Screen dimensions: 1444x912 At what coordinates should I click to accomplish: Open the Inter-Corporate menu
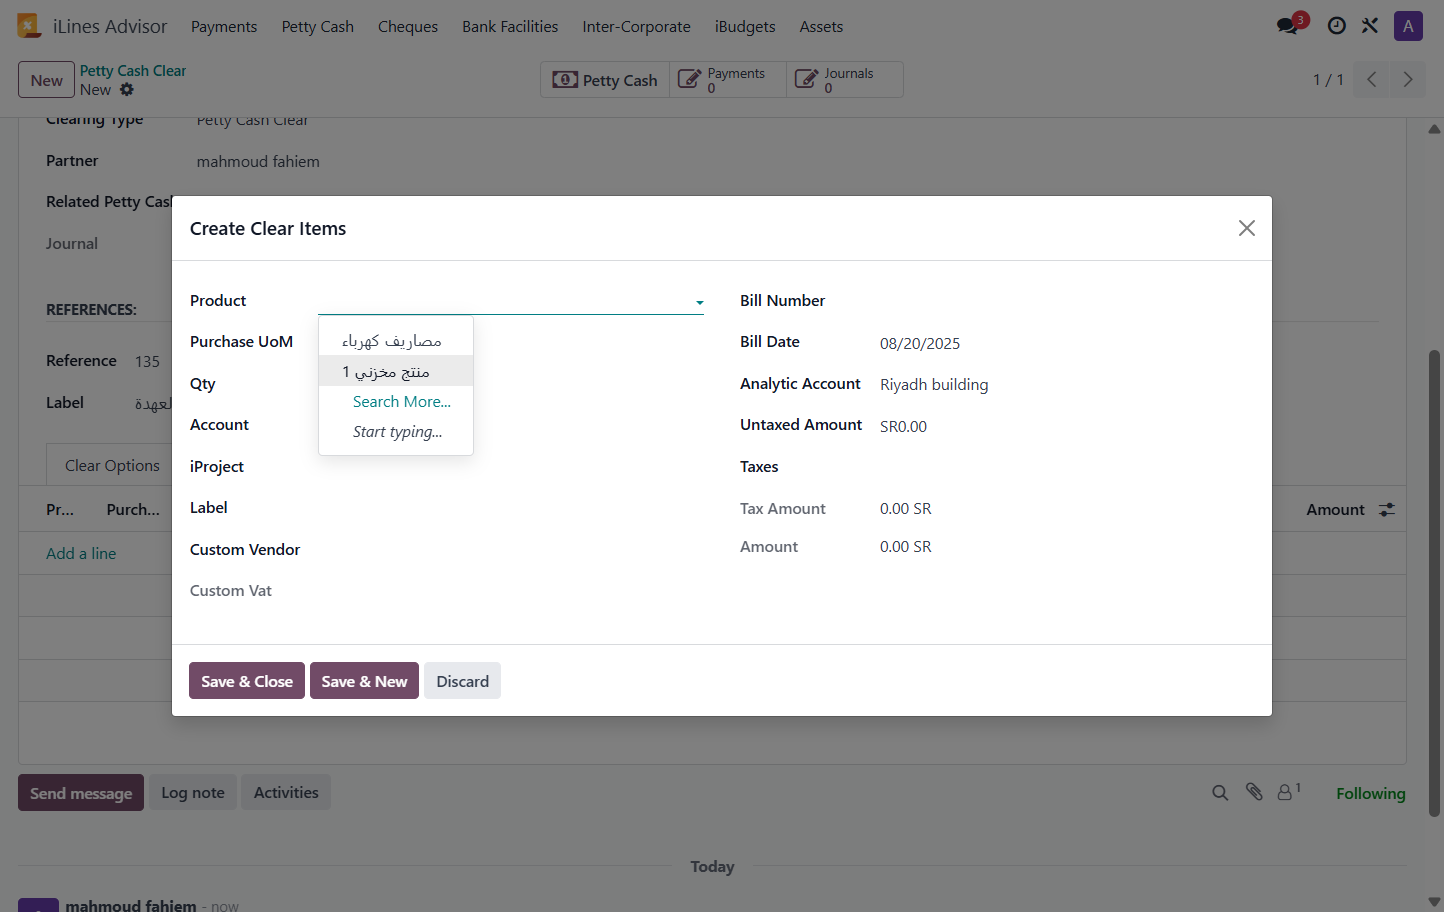636,27
